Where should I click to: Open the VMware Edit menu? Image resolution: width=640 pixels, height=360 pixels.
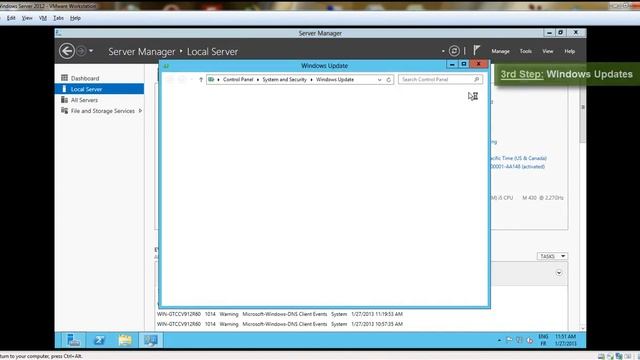[x=11, y=18]
